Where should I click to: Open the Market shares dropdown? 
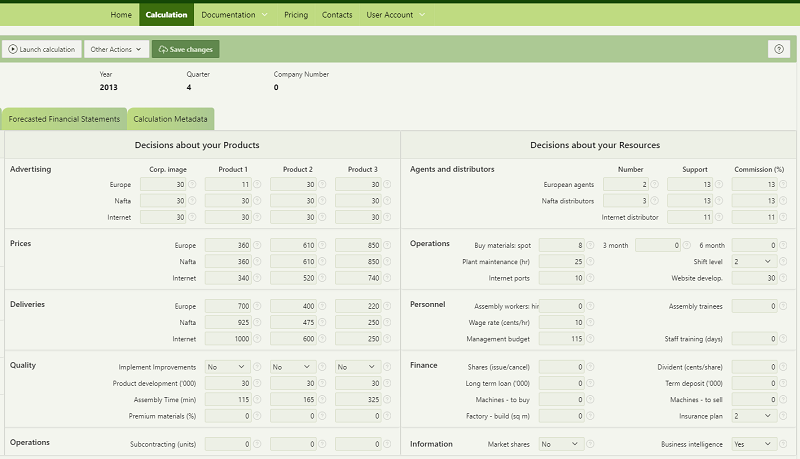(x=561, y=444)
